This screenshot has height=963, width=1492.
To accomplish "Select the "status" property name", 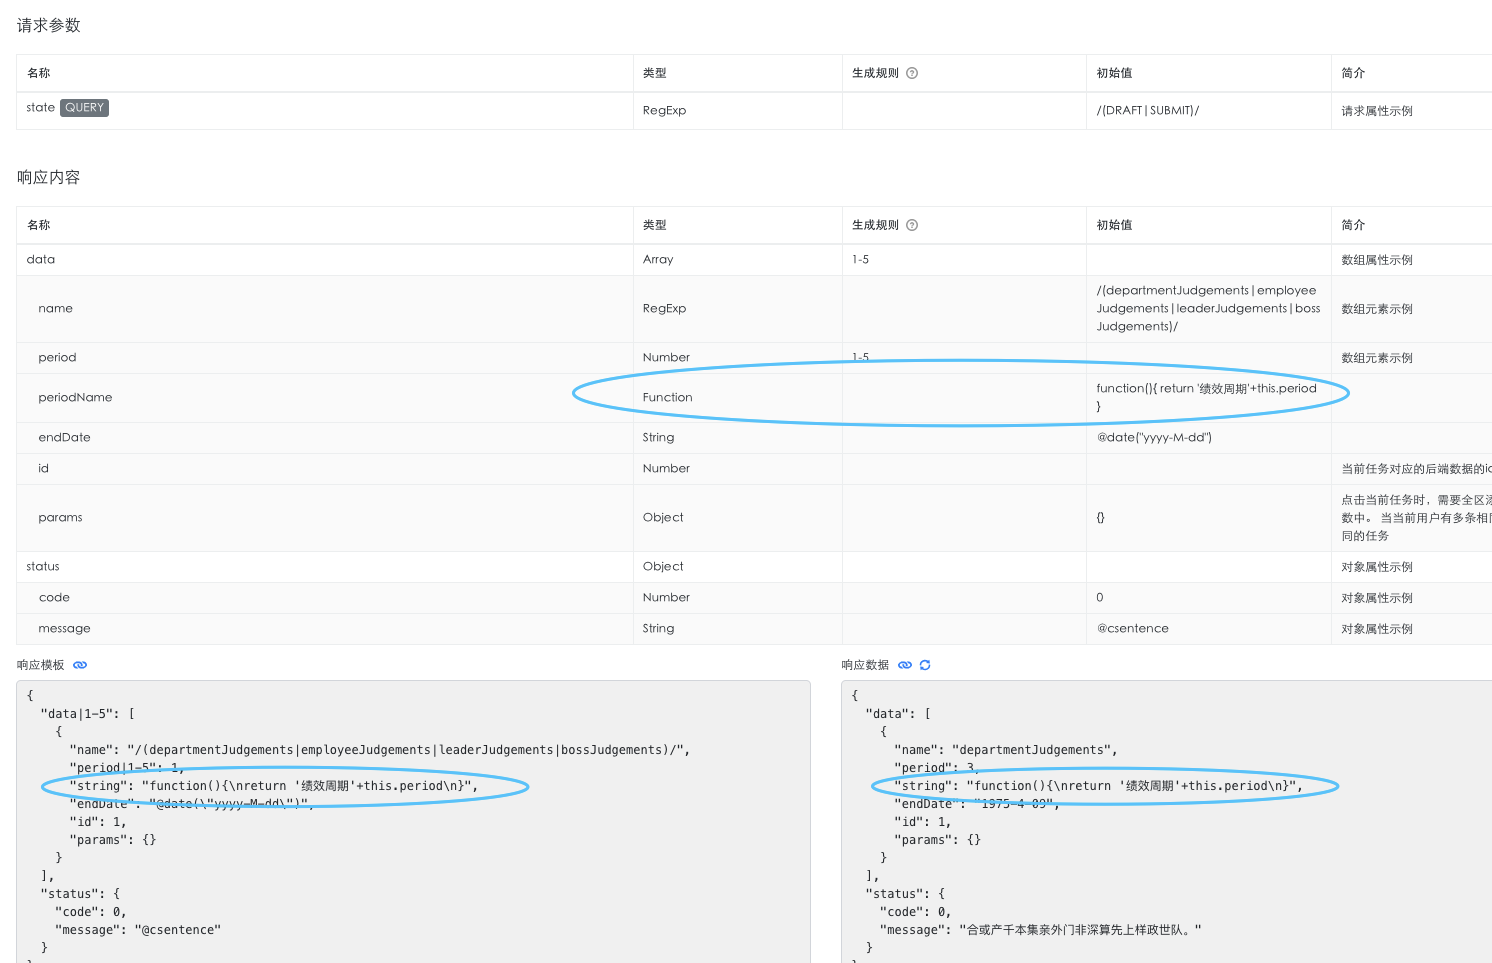I will (x=43, y=566).
